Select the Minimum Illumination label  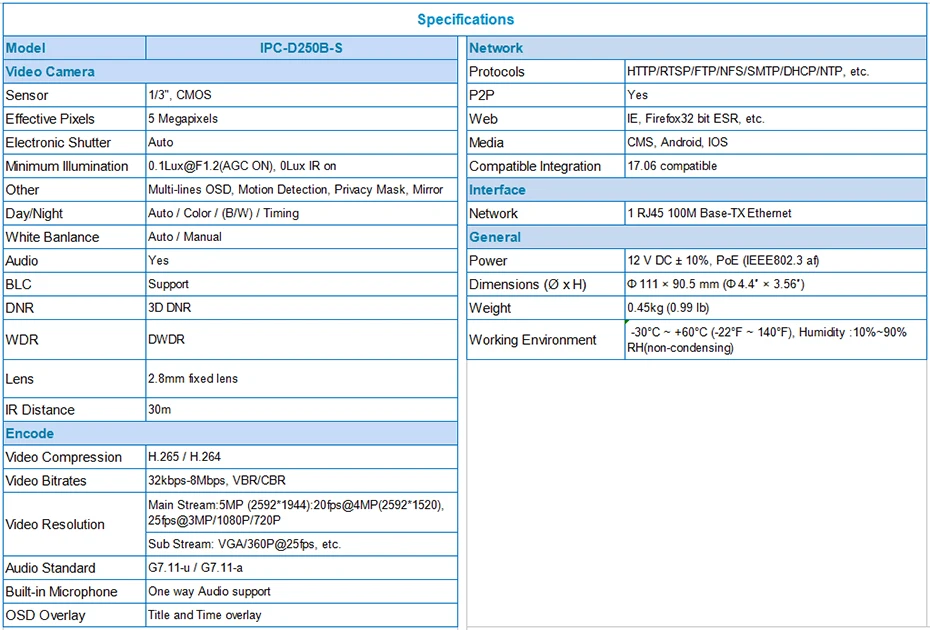click(x=66, y=166)
